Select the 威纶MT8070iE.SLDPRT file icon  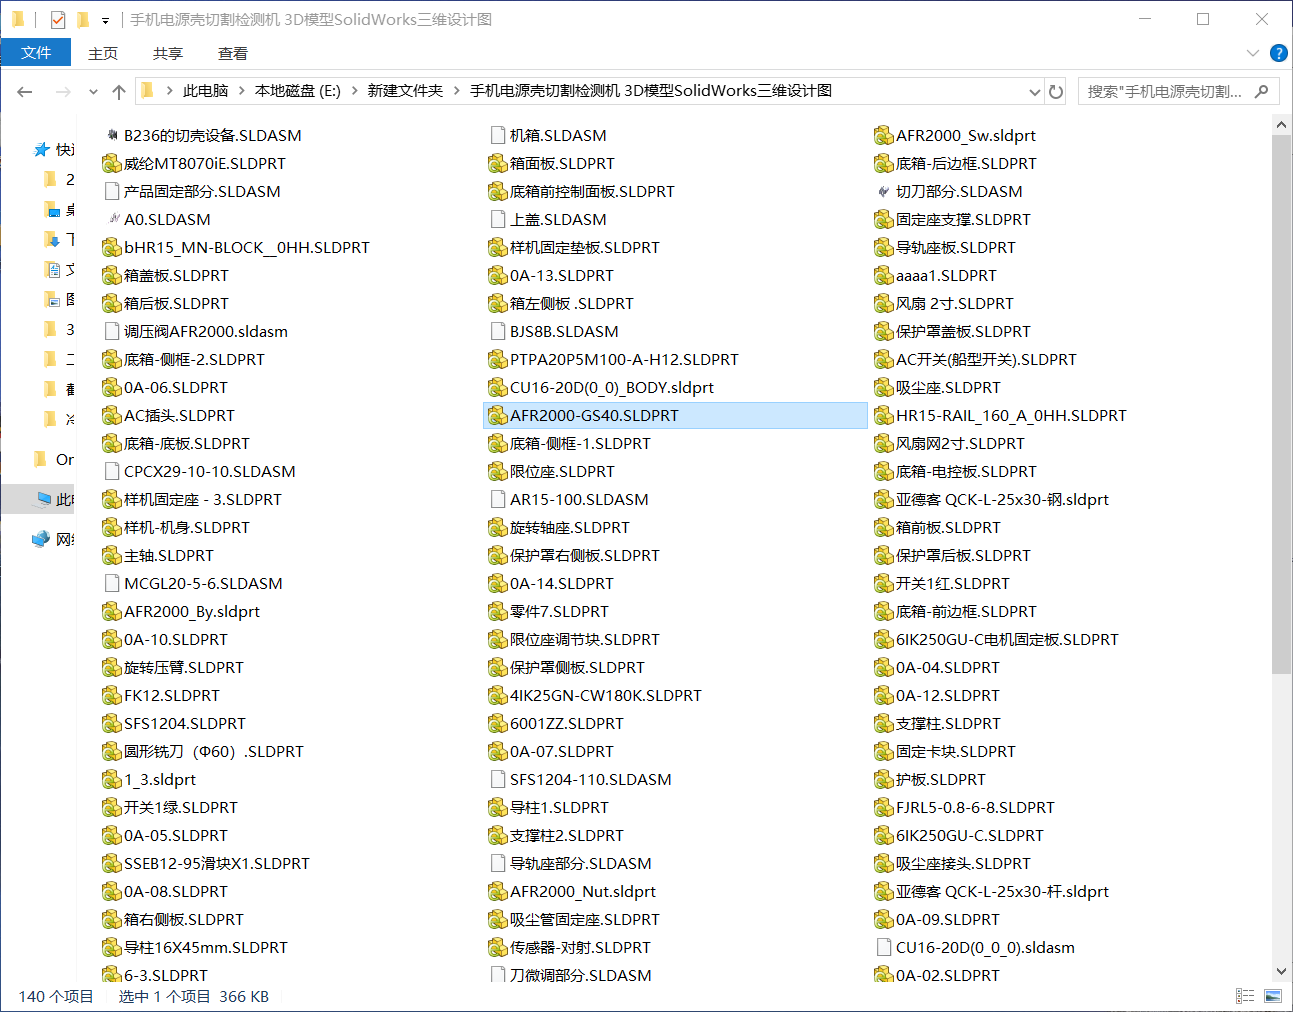pyautogui.click(x=111, y=163)
